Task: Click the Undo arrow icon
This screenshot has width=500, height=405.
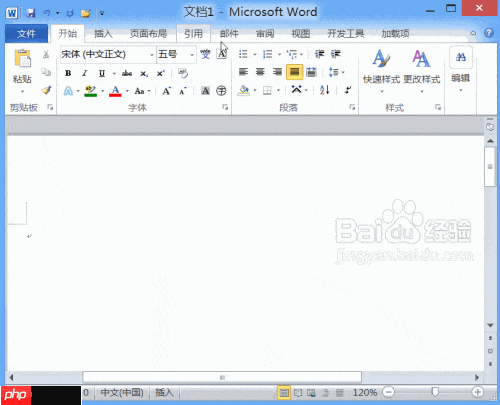Action: point(46,13)
